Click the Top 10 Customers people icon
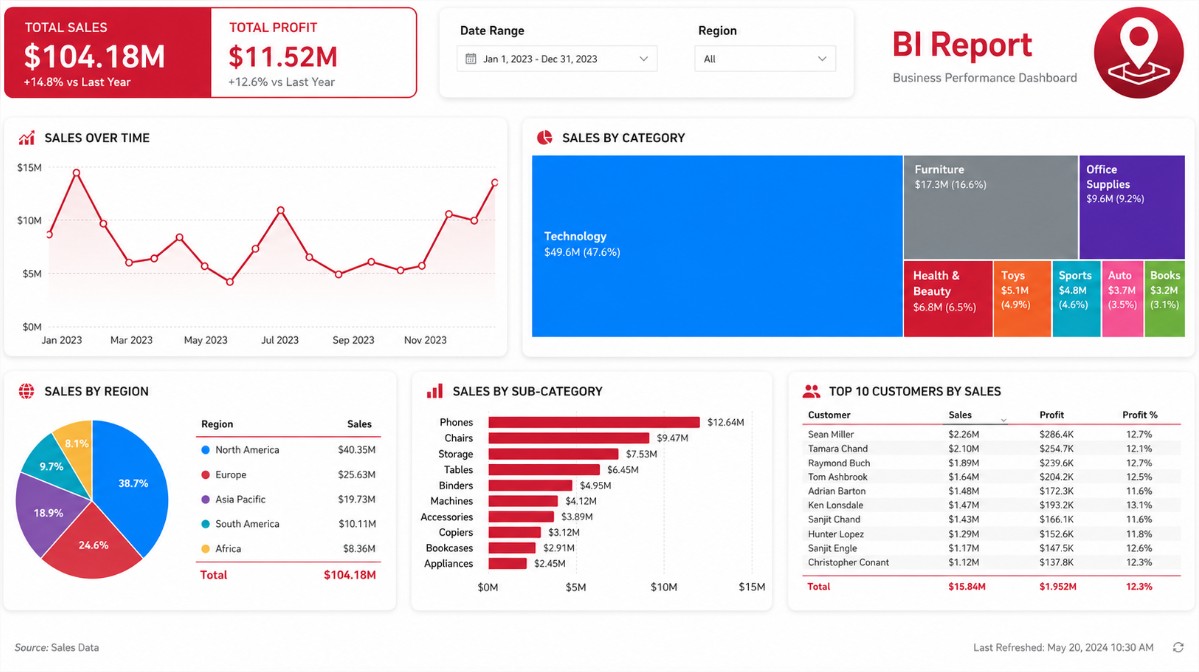Viewport: 1199px width, 672px height. pos(811,391)
